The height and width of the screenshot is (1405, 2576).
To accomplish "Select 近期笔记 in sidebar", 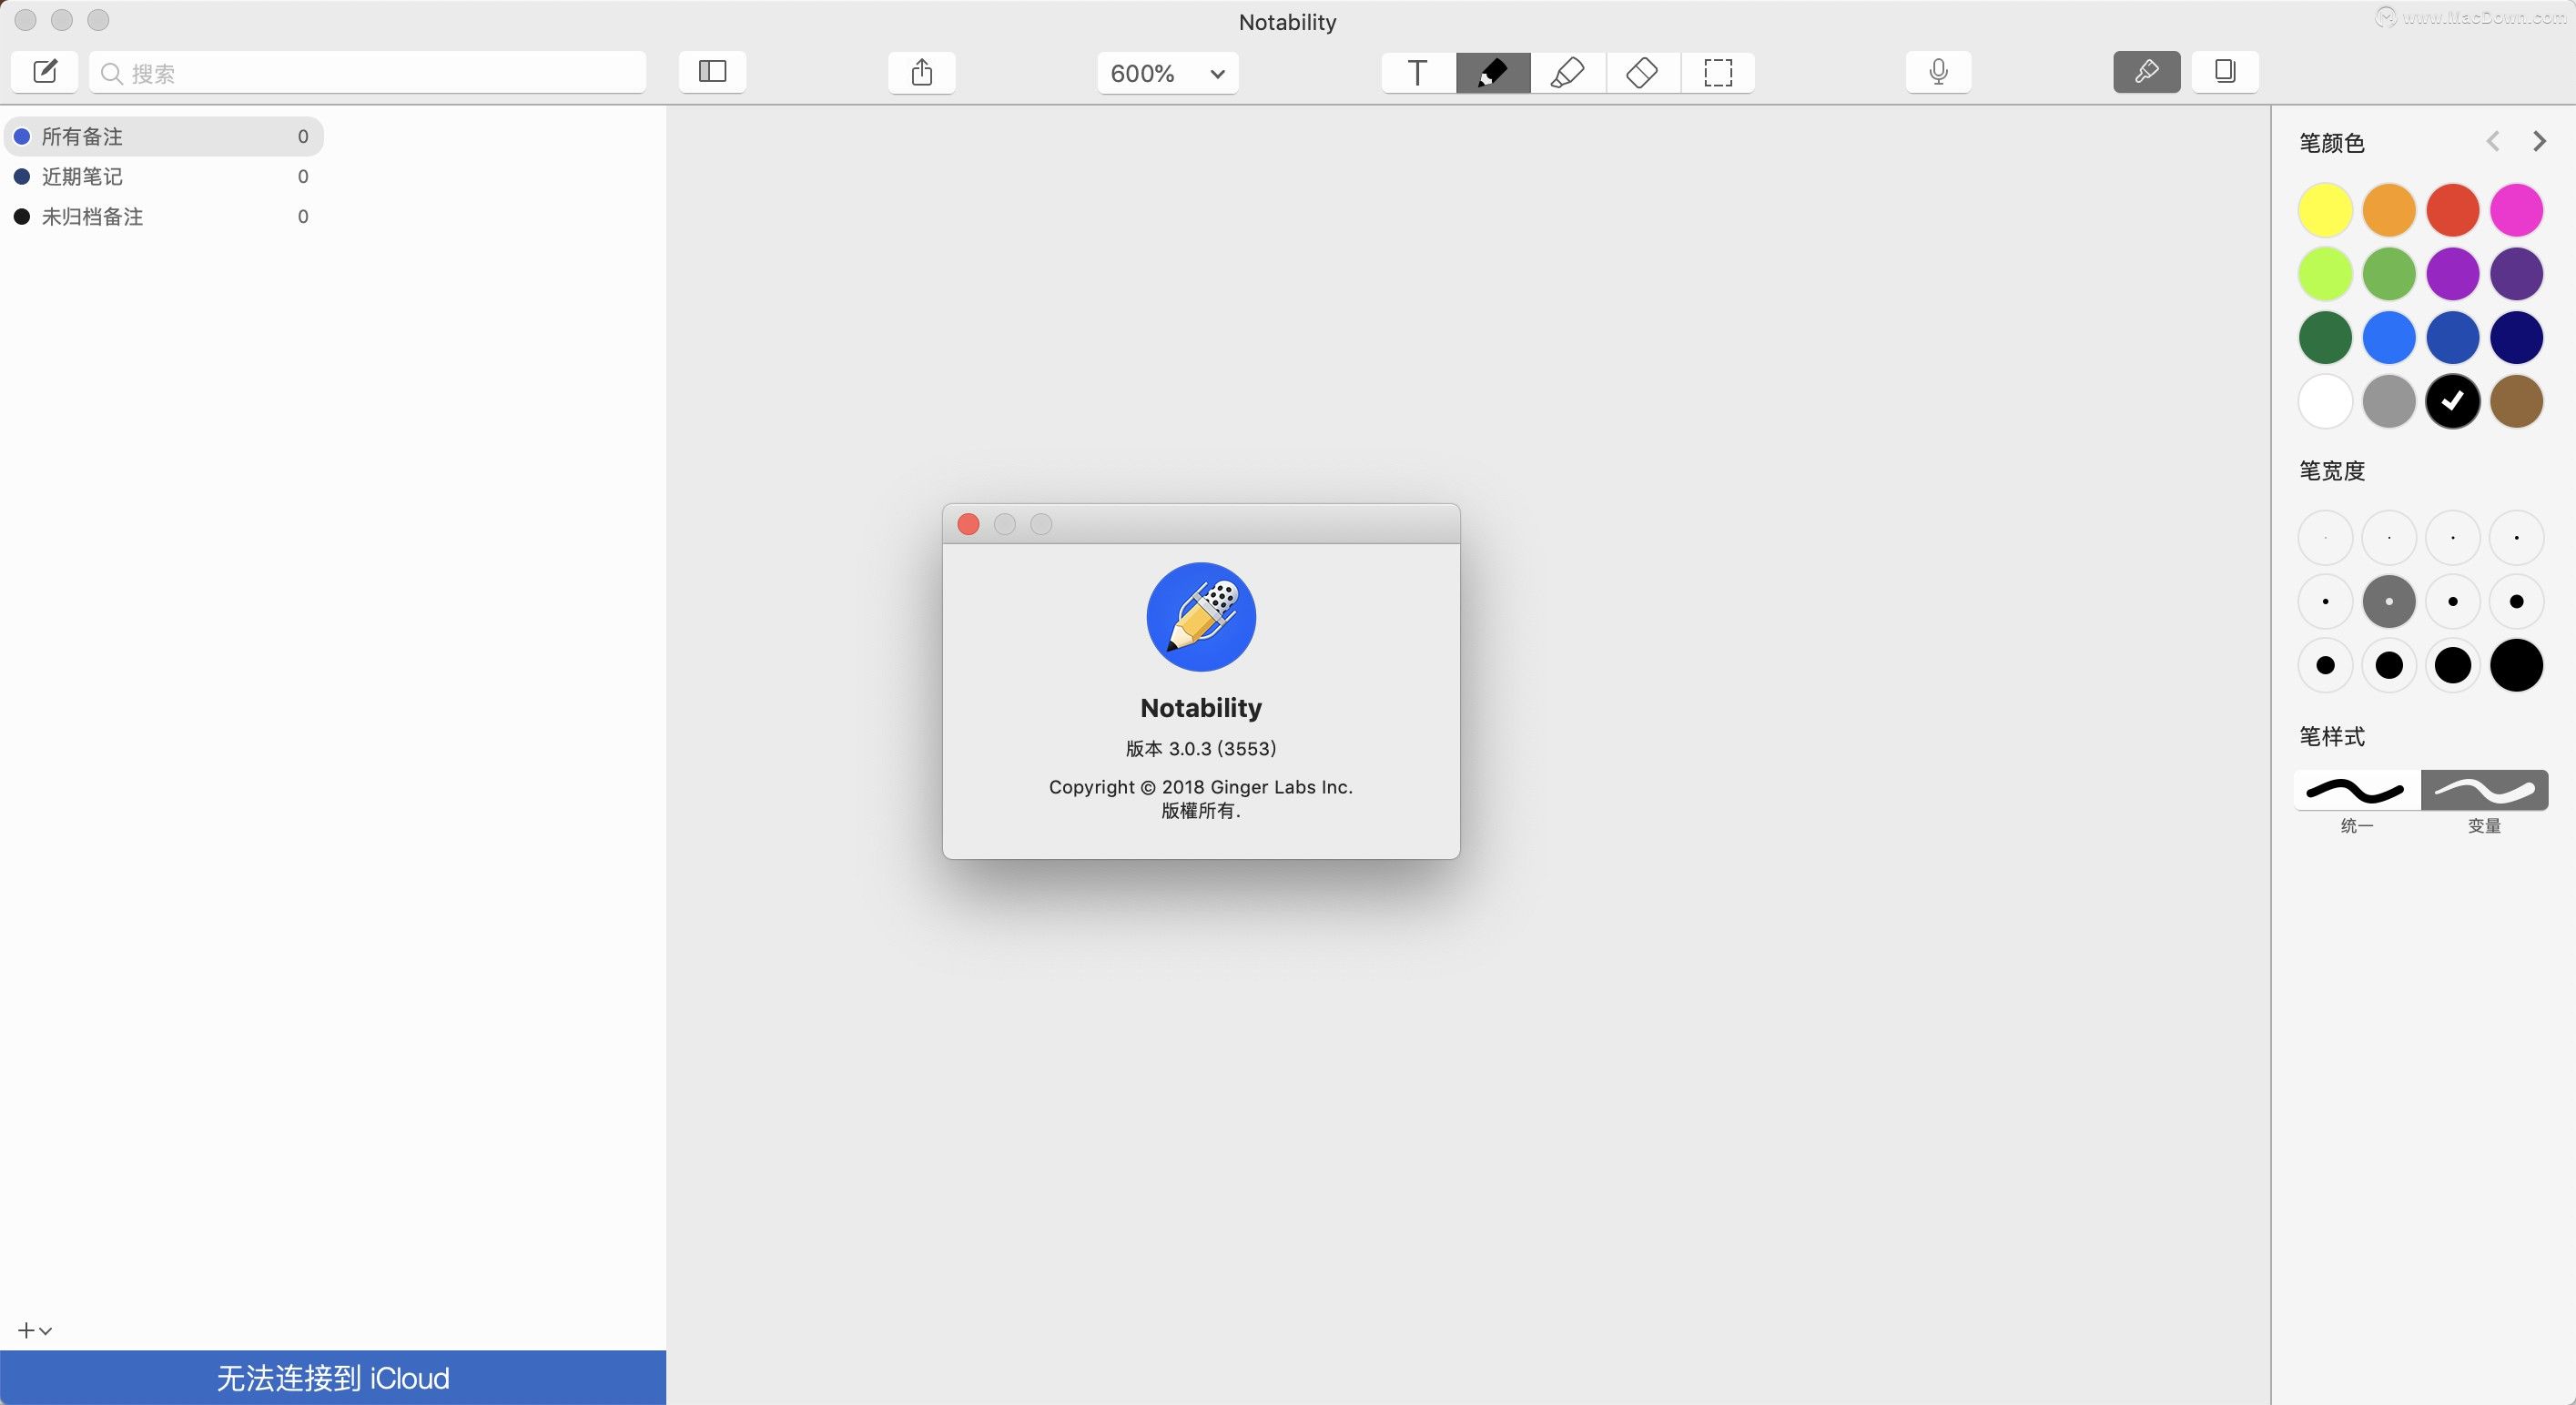I will pos(164,176).
